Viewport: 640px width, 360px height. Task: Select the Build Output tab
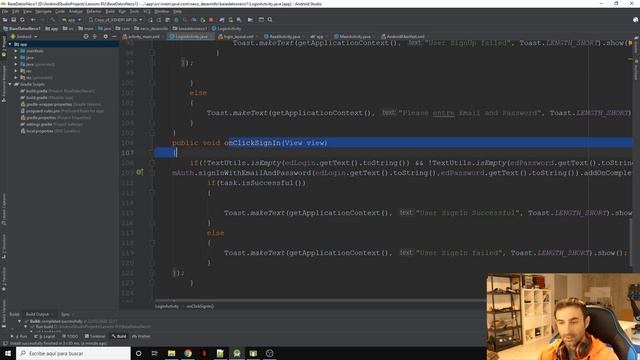38,314
